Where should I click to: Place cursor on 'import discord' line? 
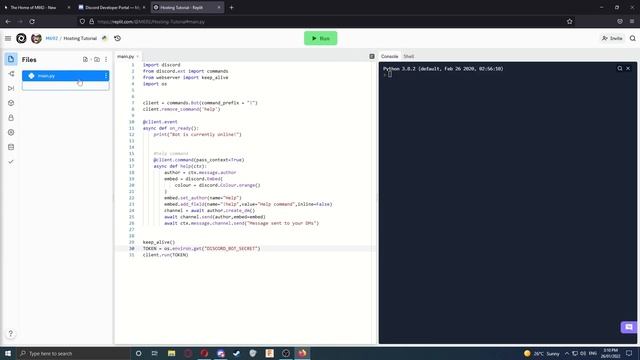coord(161,65)
